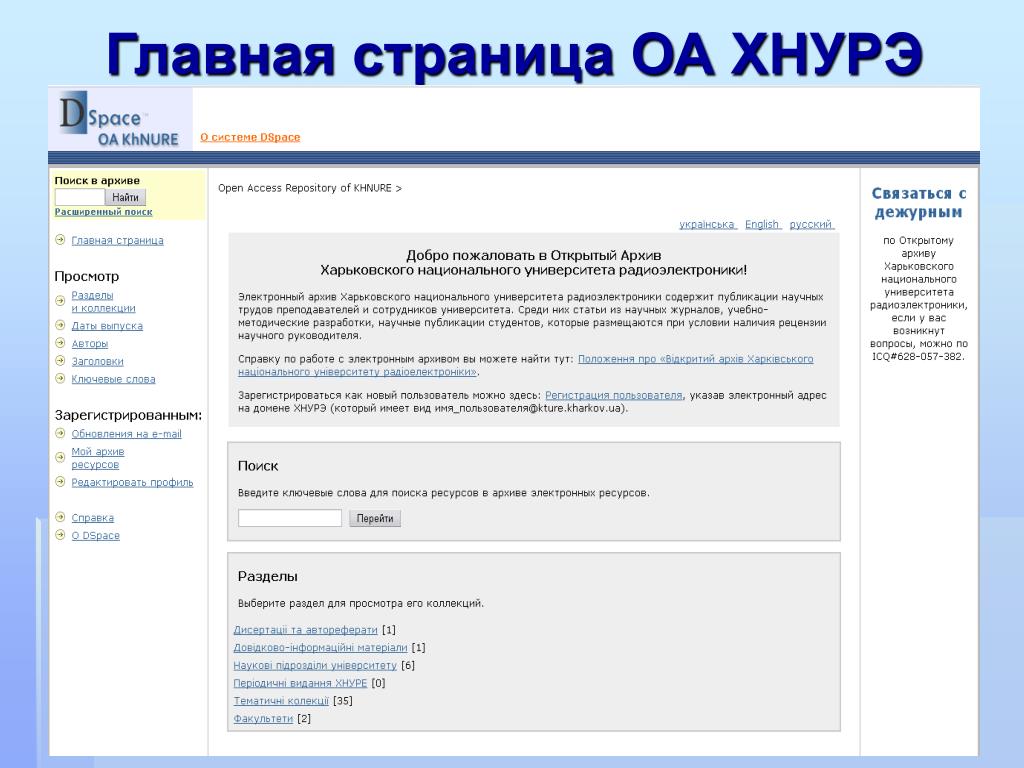
Task: Open 'Дисертації та автореферати' section
Action: (306, 630)
